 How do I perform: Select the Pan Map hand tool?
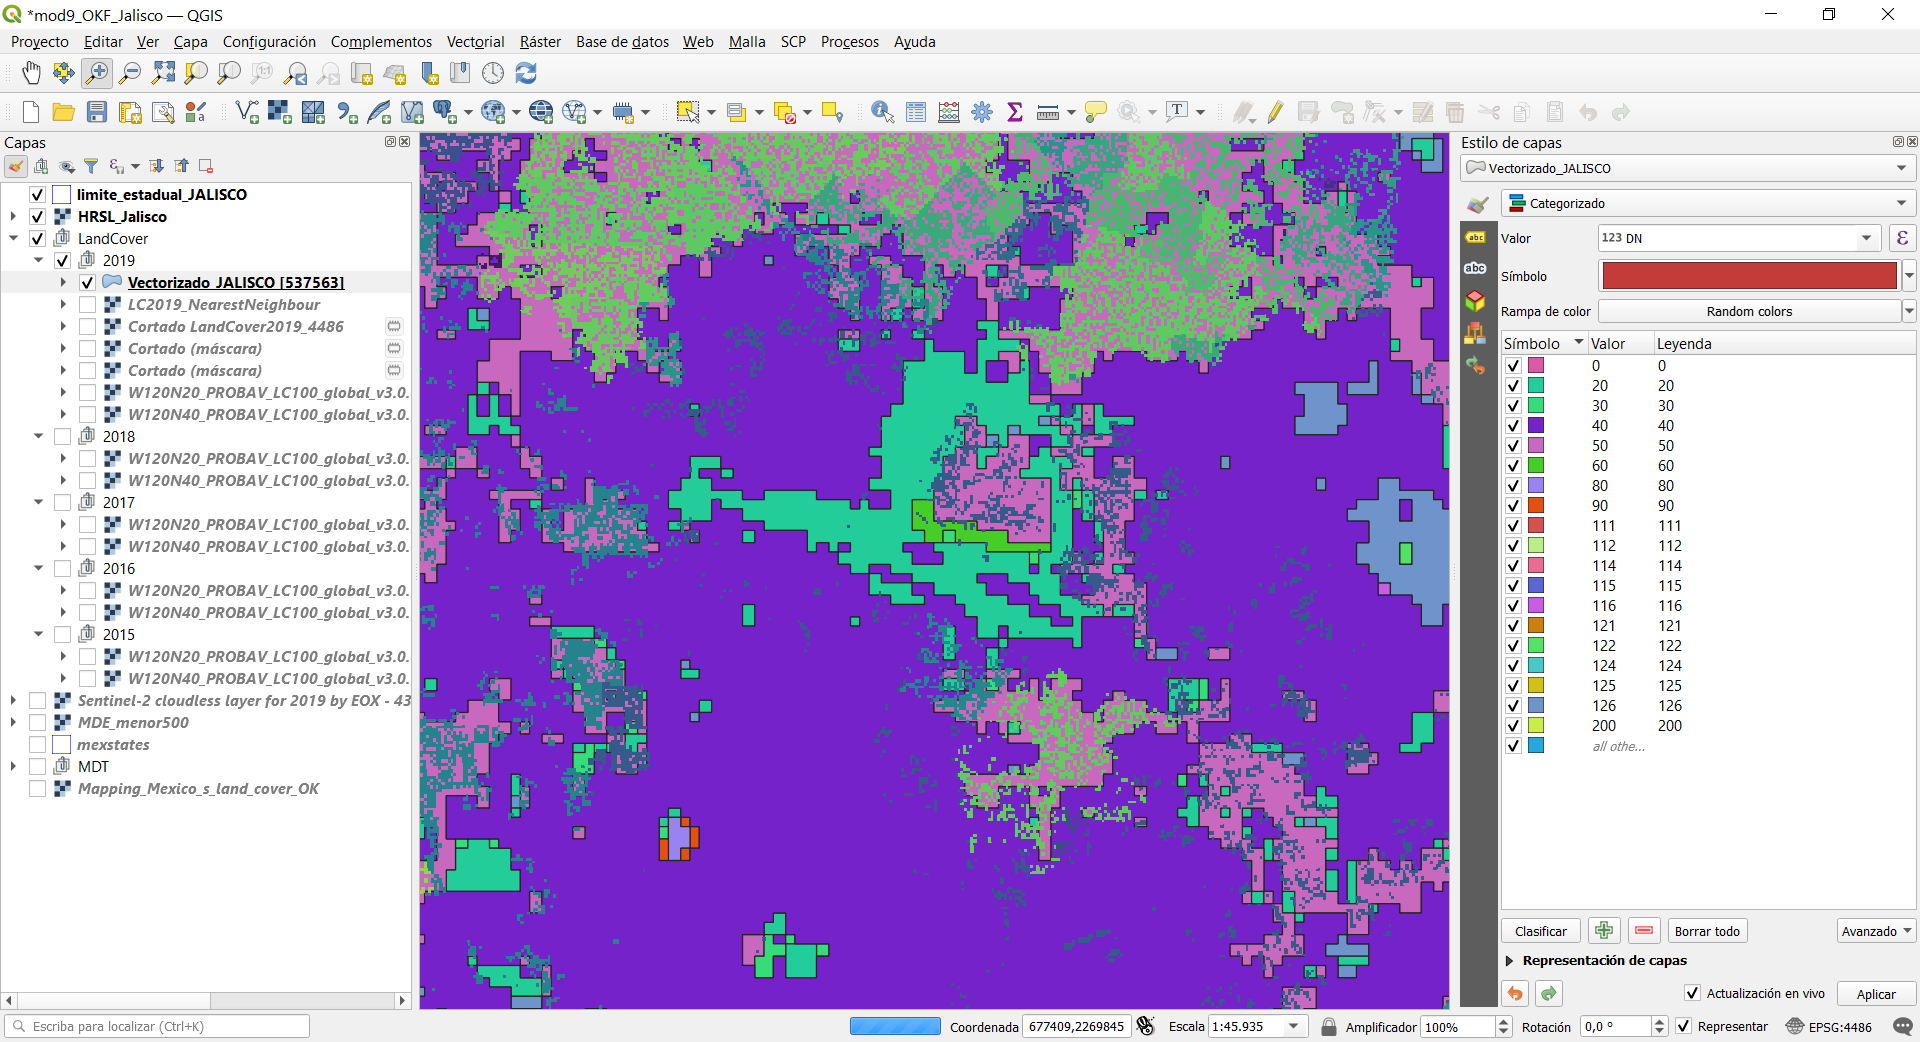pyautogui.click(x=31, y=73)
